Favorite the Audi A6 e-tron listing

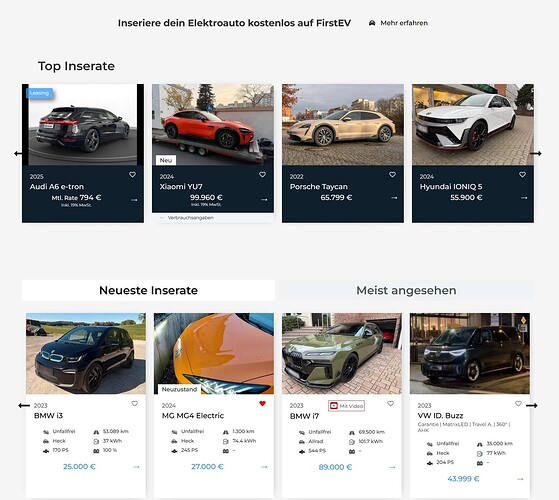point(132,175)
